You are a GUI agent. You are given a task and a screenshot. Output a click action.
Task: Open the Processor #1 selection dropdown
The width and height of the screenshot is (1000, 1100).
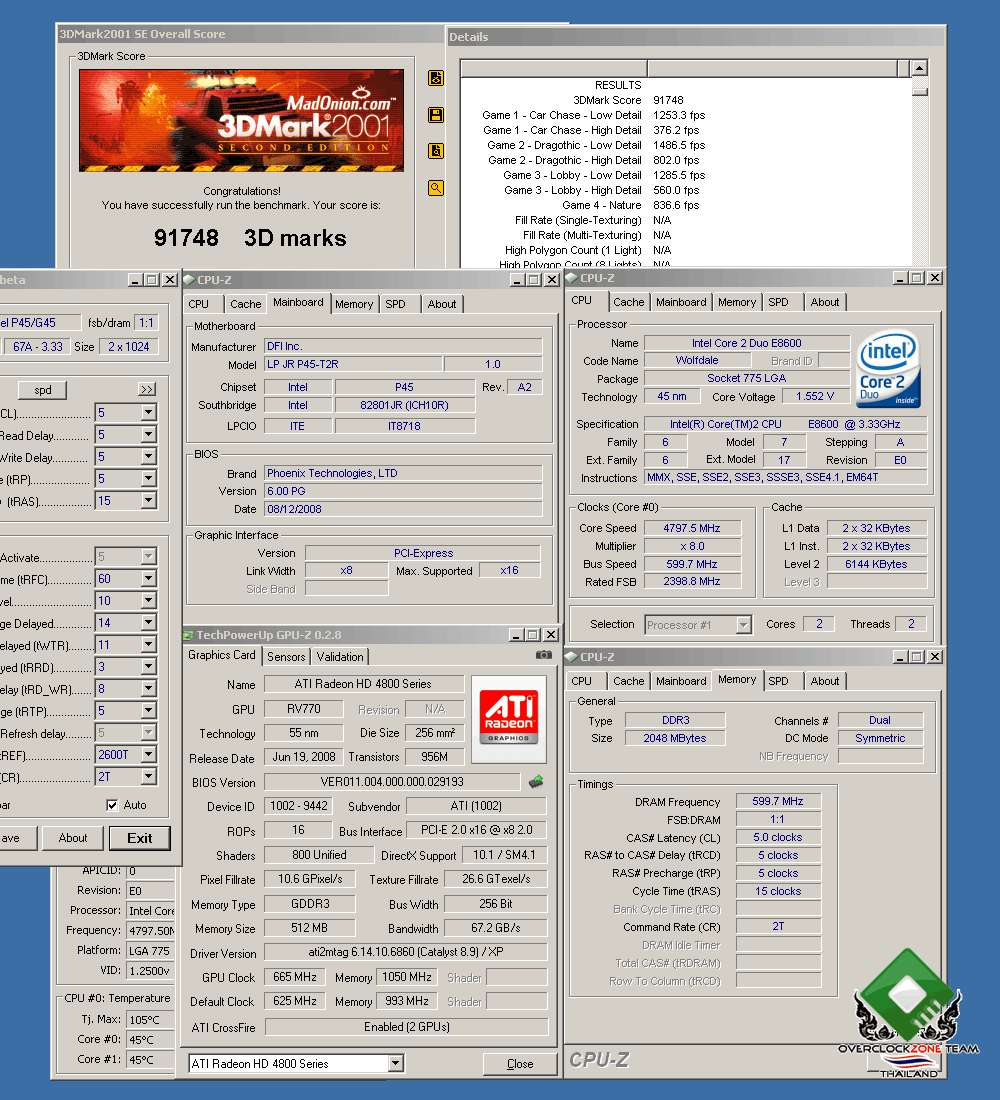[x=744, y=624]
